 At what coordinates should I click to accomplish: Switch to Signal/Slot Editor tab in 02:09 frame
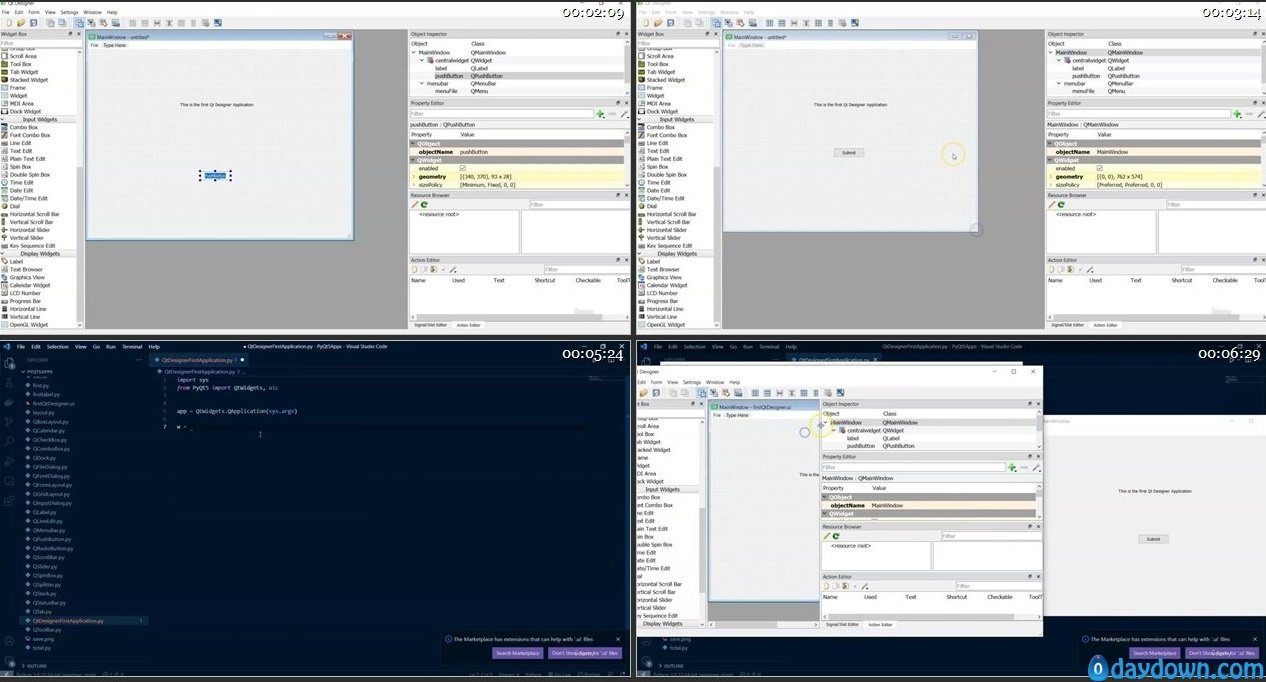click(x=432, y=325)
